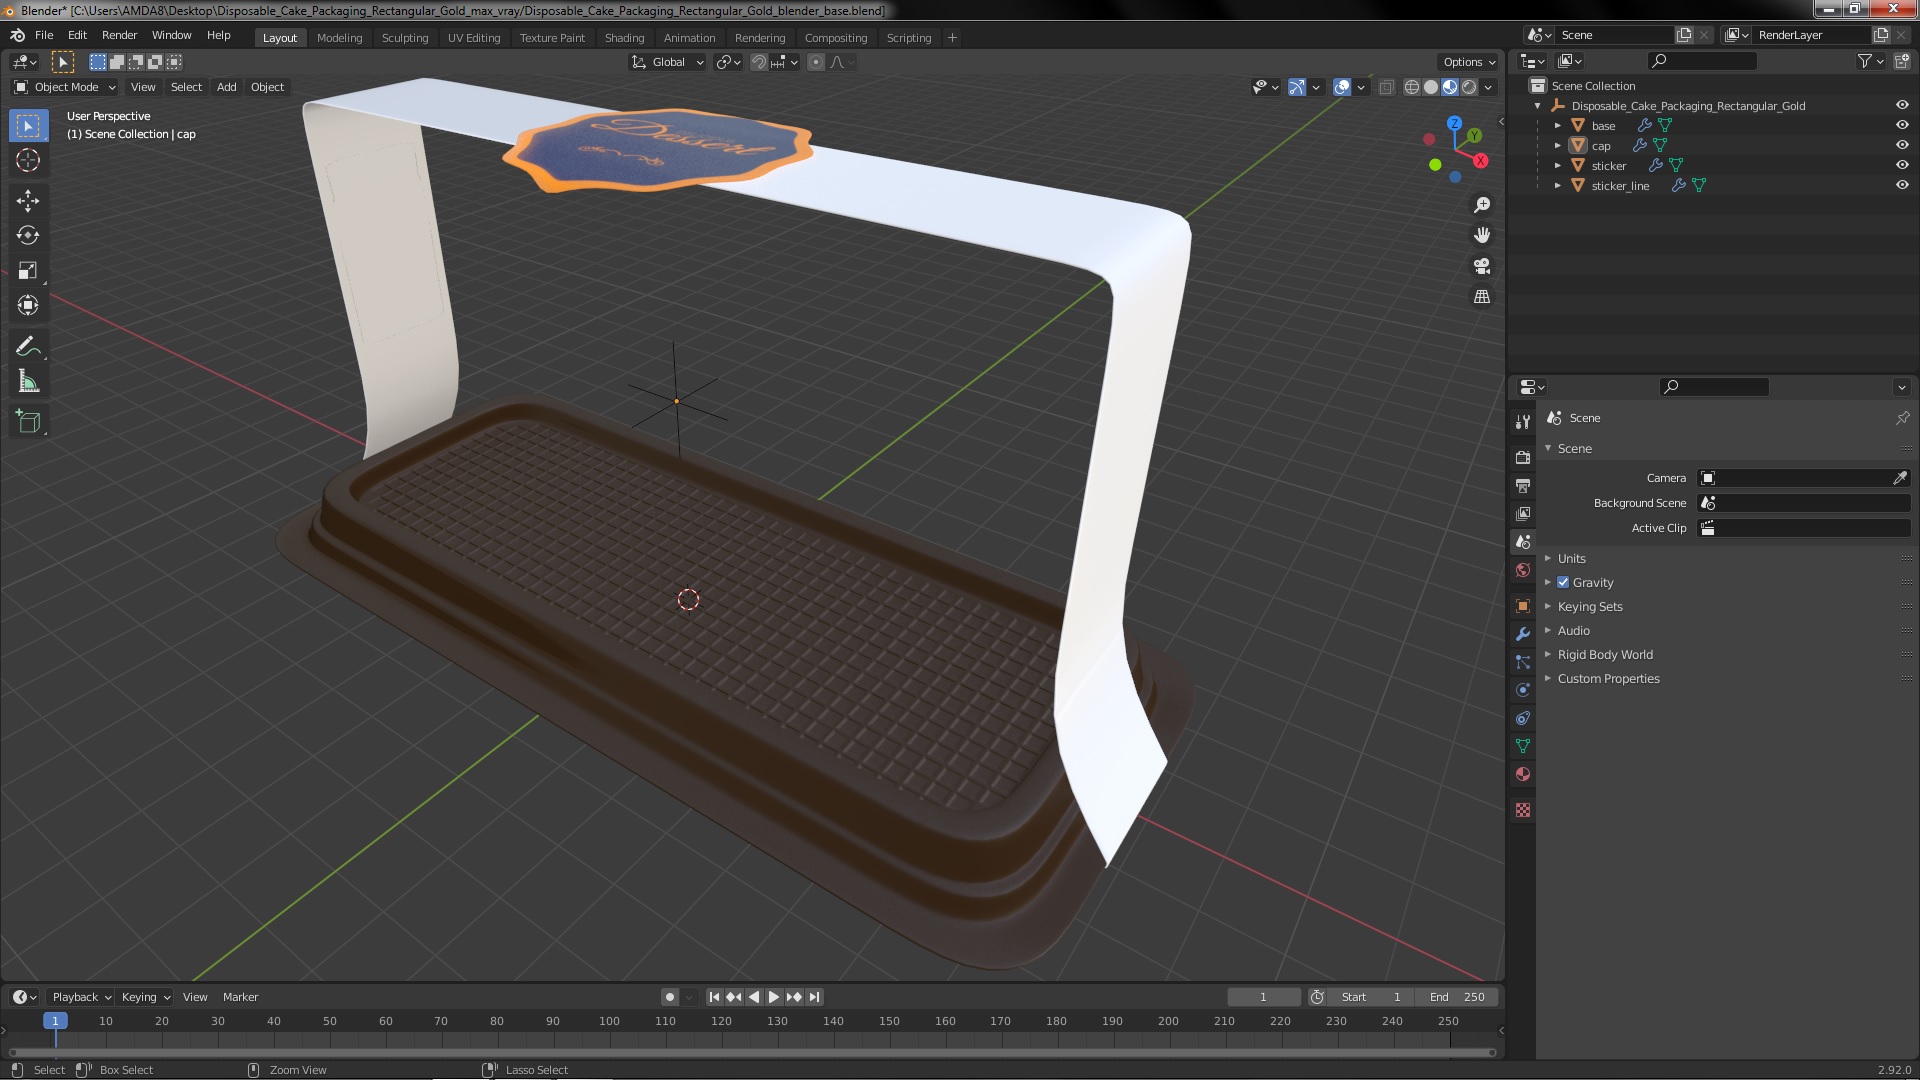Click the Options button in viewport header
The width and height of the screenshot is (1920, 1080).
pyautogui.click(x=1468, y=62)
